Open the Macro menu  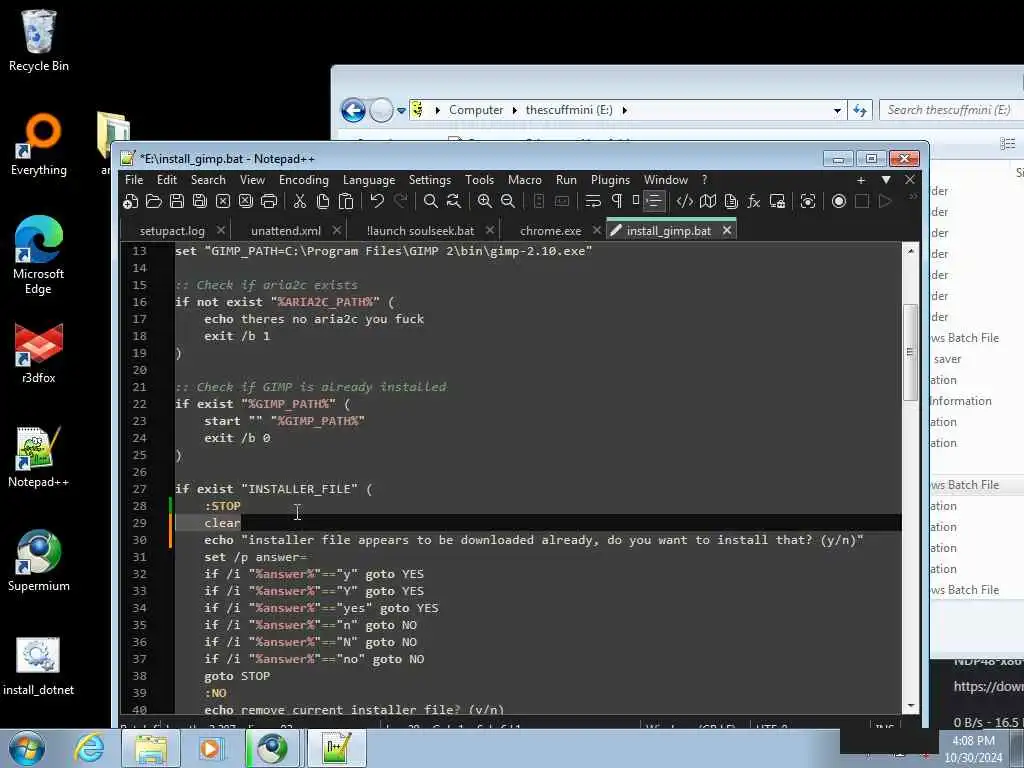point(524,180)
